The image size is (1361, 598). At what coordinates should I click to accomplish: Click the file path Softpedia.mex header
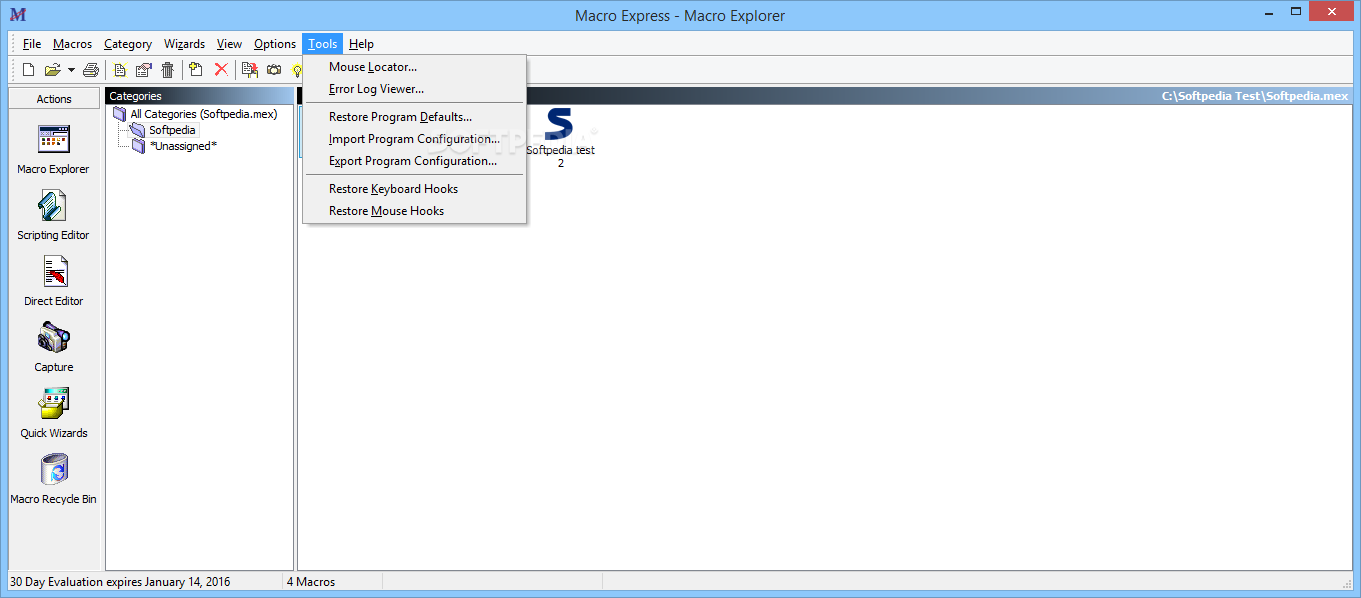tap(1255, 96)
